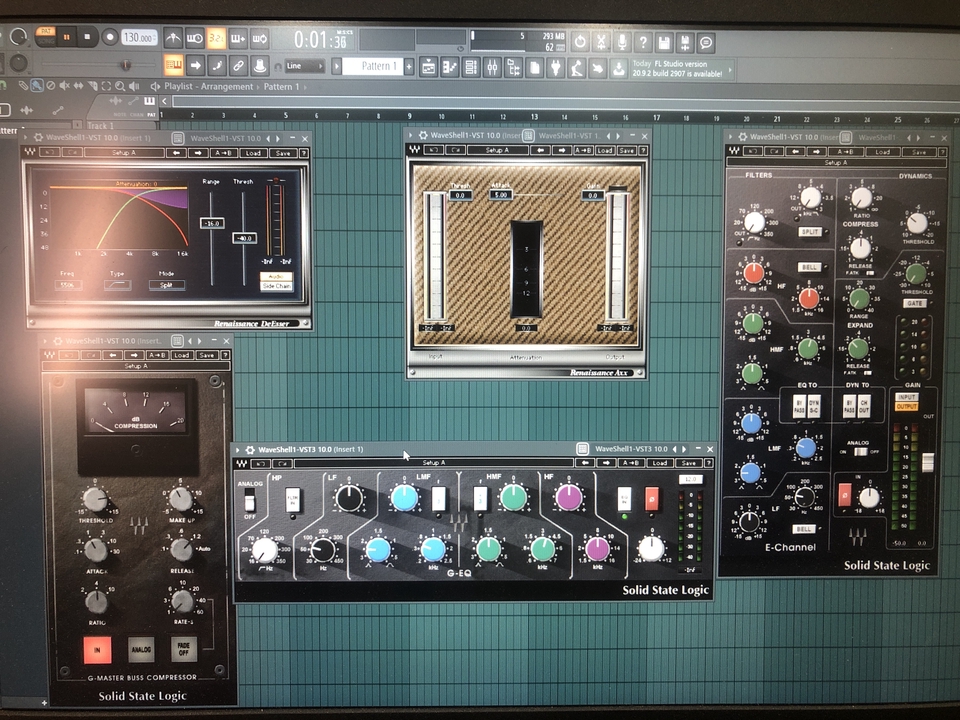Open the Browser view icon
Viewport: 960px width, 720px height.
[x=513, y=66]
